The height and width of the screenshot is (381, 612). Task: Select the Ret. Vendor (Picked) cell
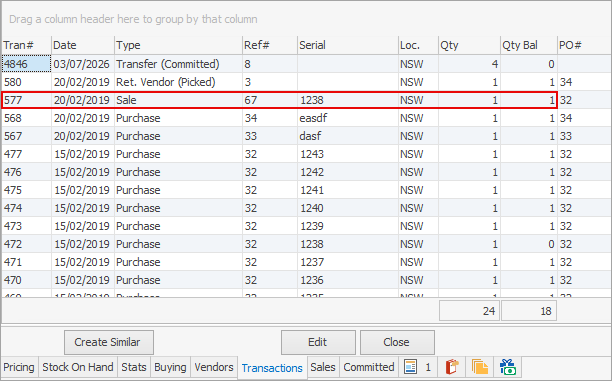(x=178, y=82)
